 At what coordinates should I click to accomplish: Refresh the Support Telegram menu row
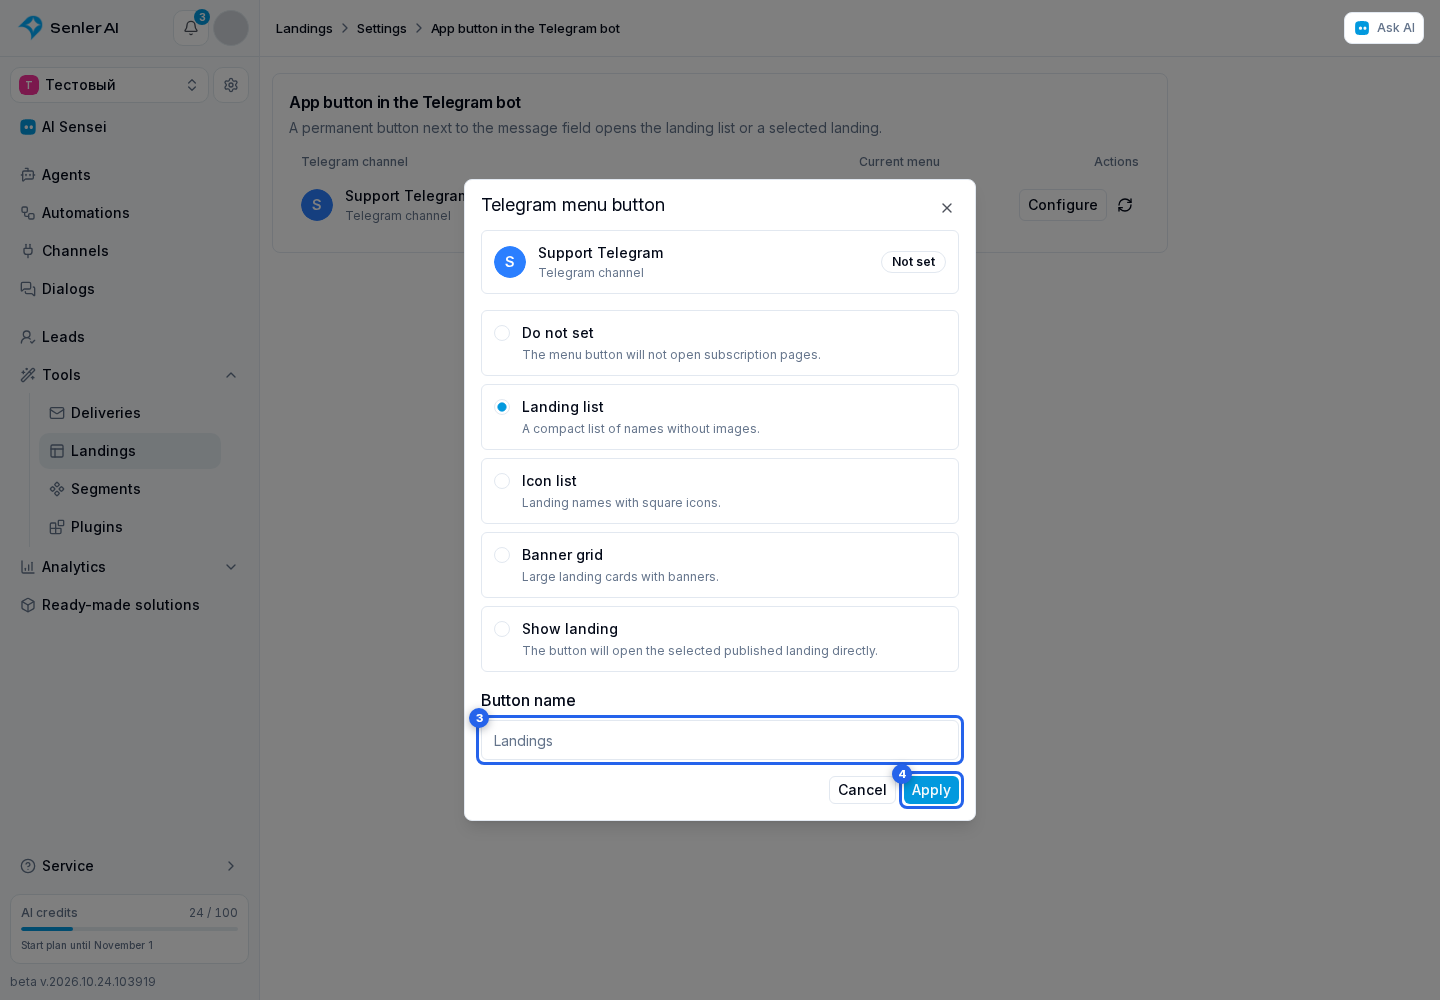click(1125, 205)
